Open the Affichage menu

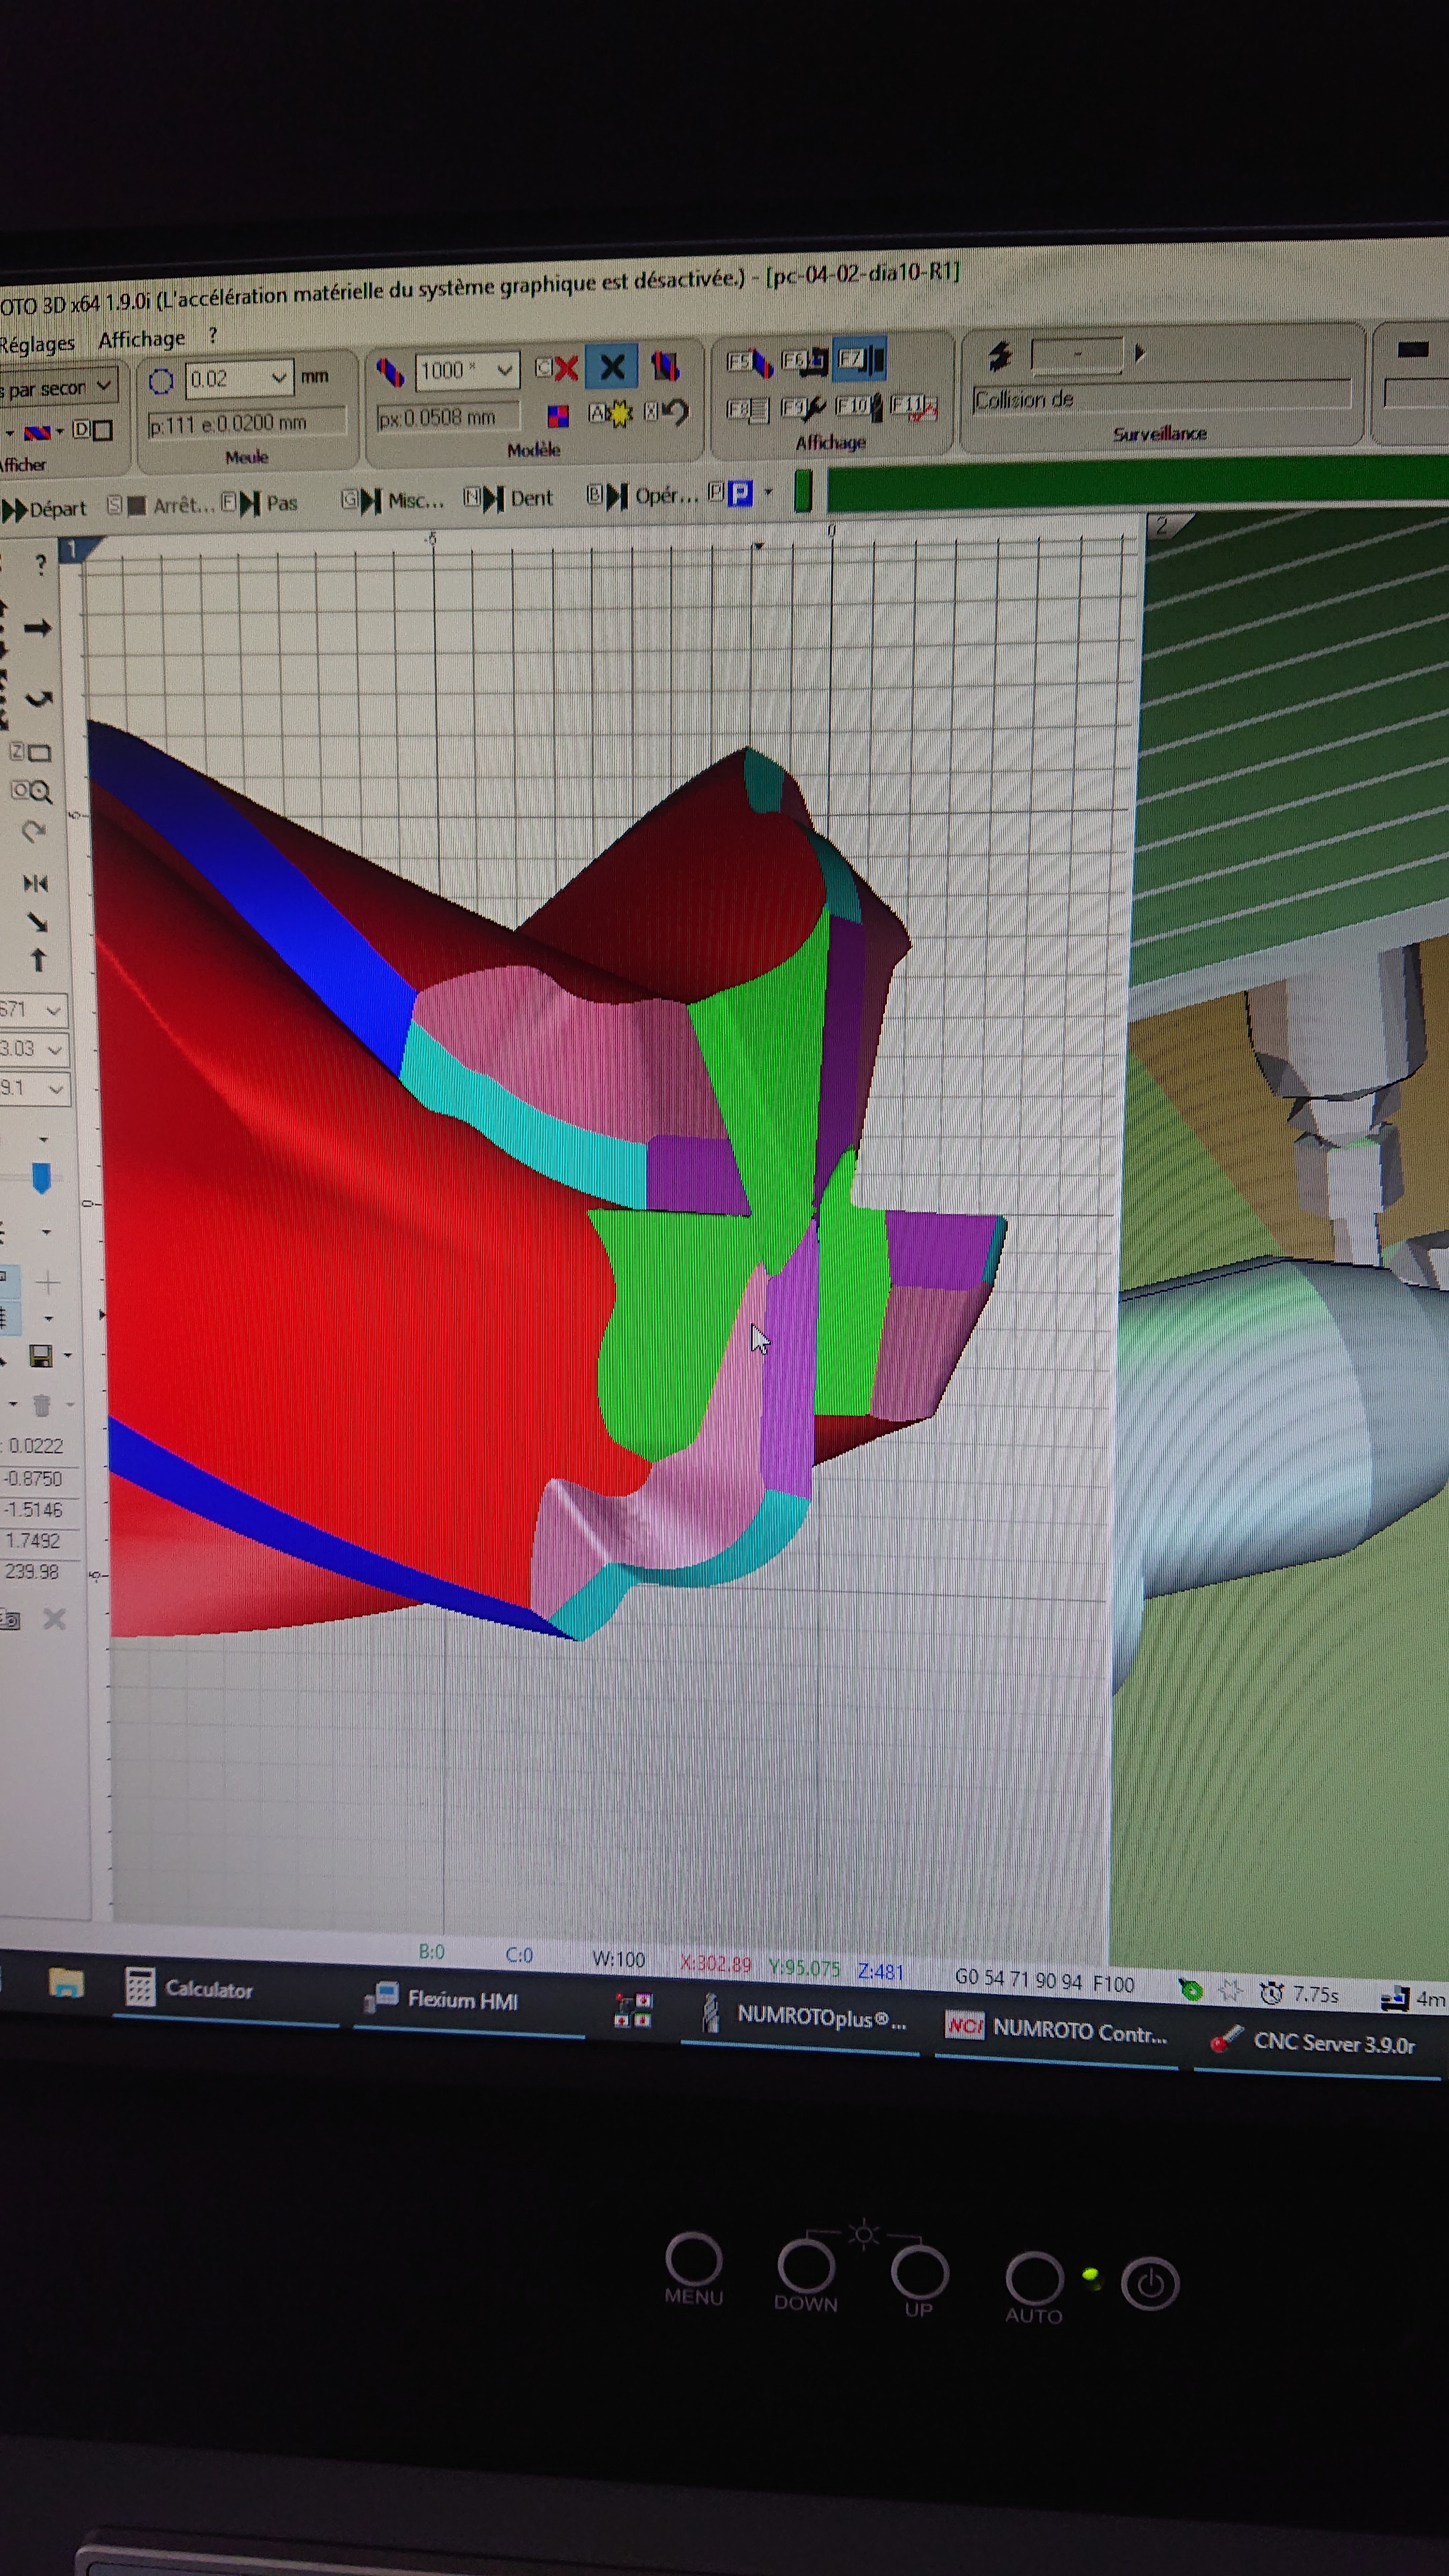(x=141, y=340)
